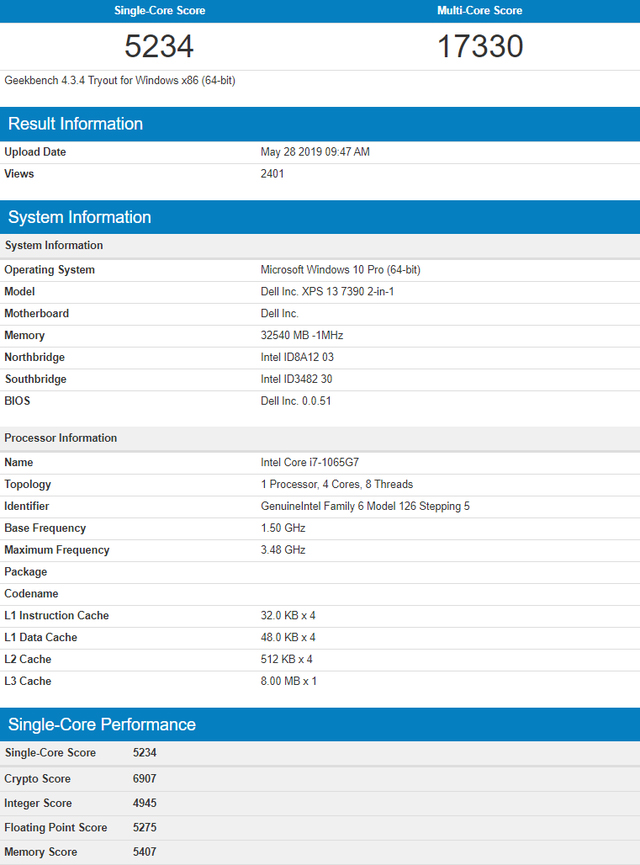Click the Single-Core Performance section header

click(x=320, y=724)
